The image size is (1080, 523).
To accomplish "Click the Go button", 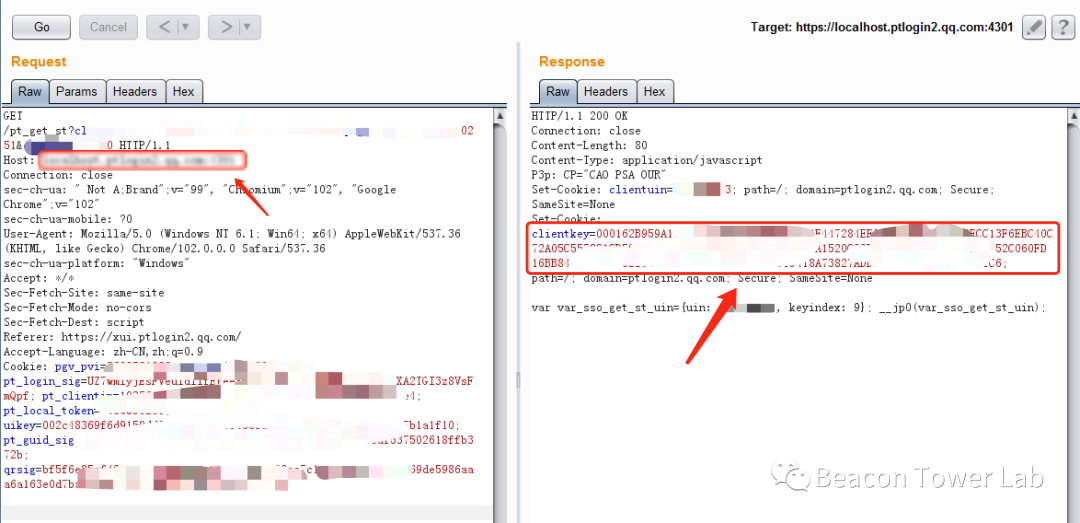I will (41, 28).
